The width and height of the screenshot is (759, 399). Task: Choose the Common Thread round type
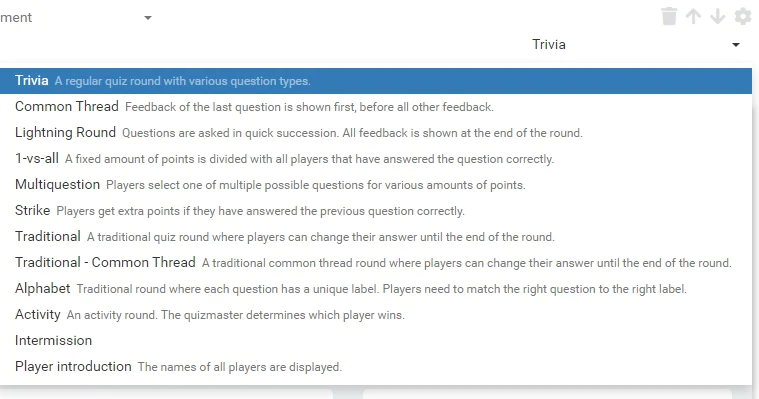click(376, 107)
